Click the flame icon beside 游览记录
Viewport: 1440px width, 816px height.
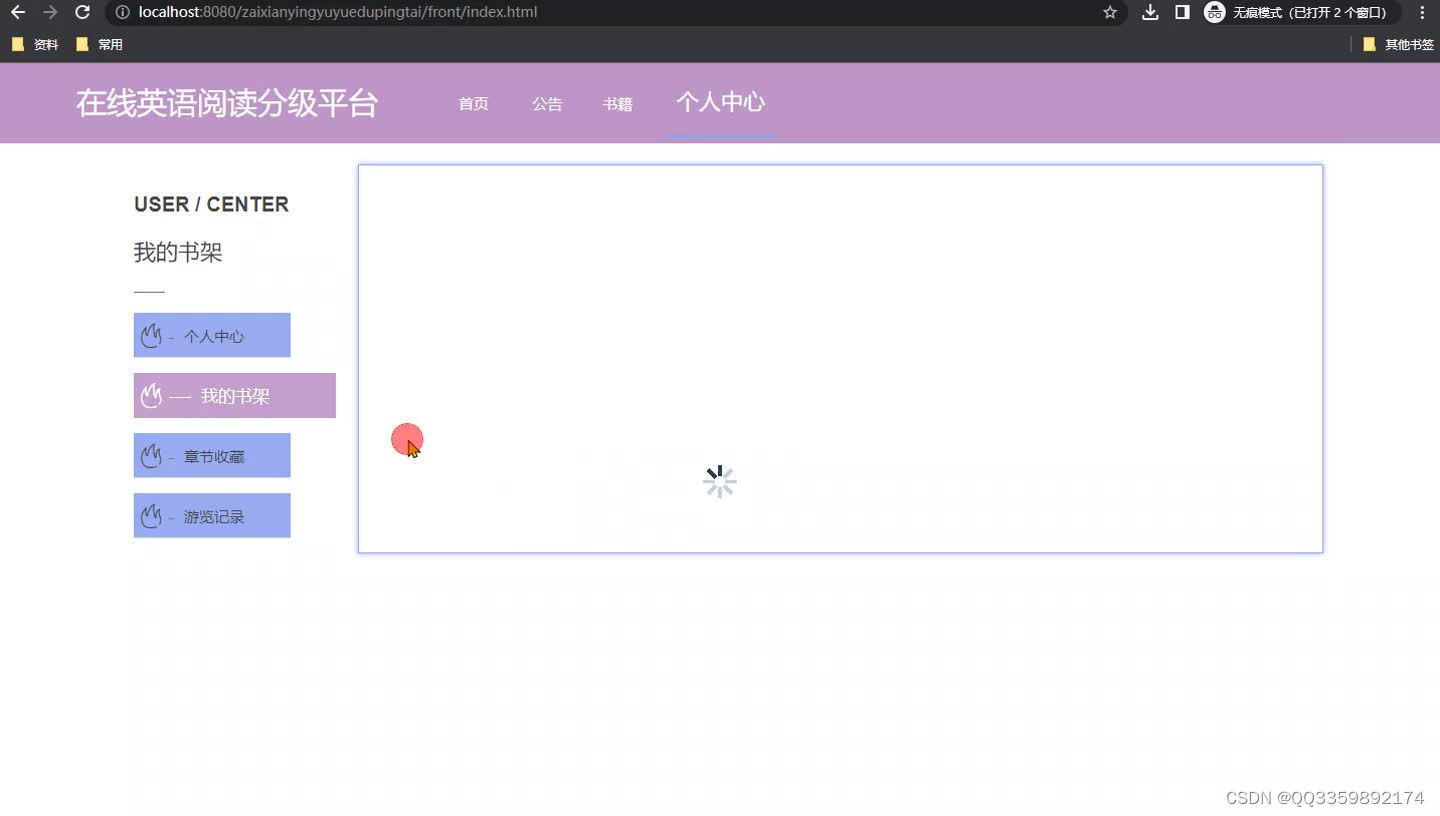(151, 516)
